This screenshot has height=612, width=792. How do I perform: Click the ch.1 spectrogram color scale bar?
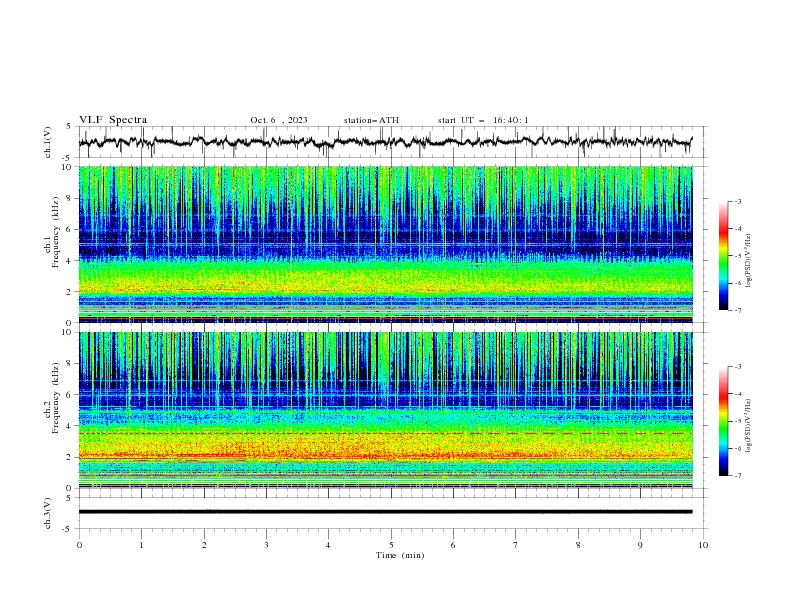[x=723, y=256]
